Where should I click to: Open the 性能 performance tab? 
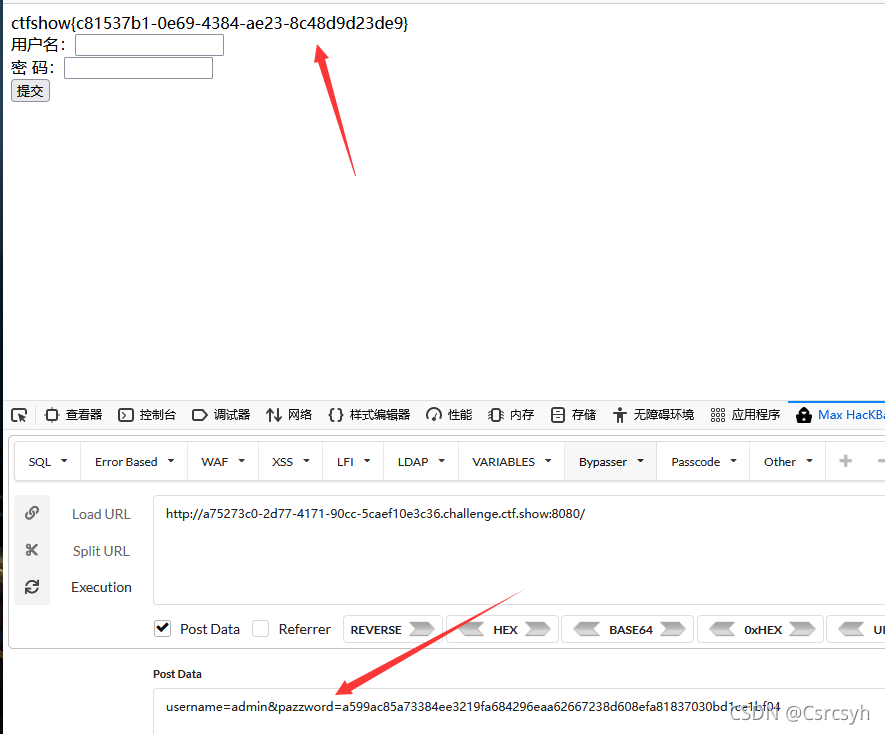click(449, 415)
